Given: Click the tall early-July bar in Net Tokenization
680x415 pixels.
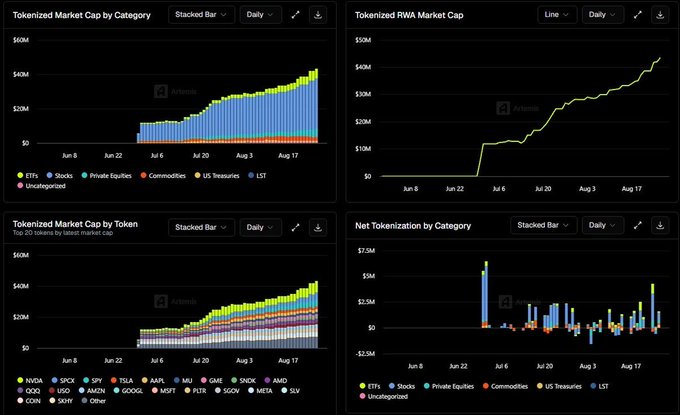Looking at the screenshot, I should (486, 294).
